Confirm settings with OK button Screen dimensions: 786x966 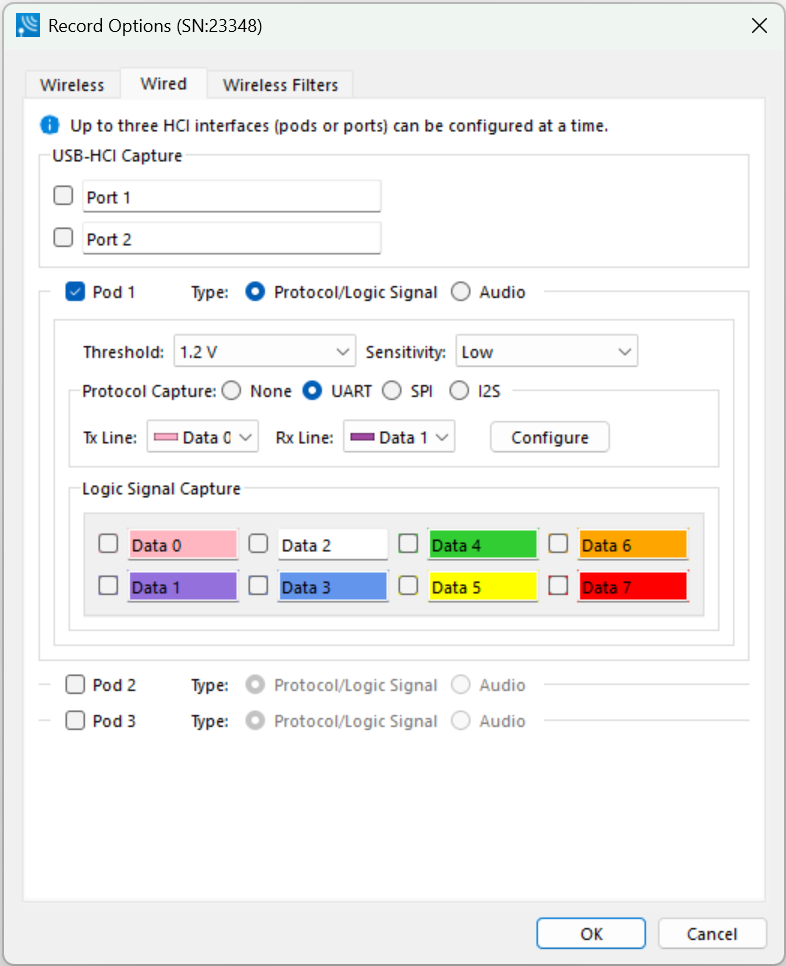pyautogui.click(x=591, y=934)
